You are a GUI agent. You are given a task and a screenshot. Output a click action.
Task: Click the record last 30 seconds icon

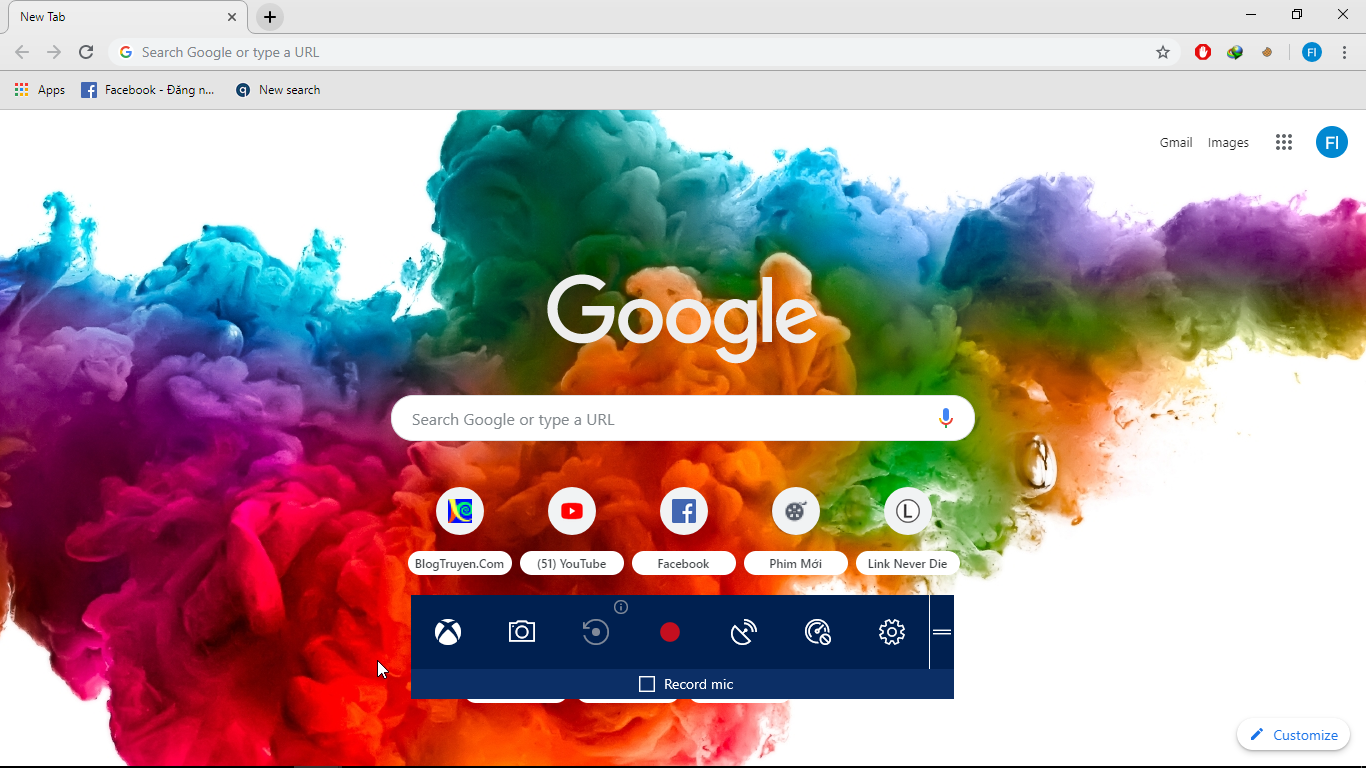(x=595, y=632)
